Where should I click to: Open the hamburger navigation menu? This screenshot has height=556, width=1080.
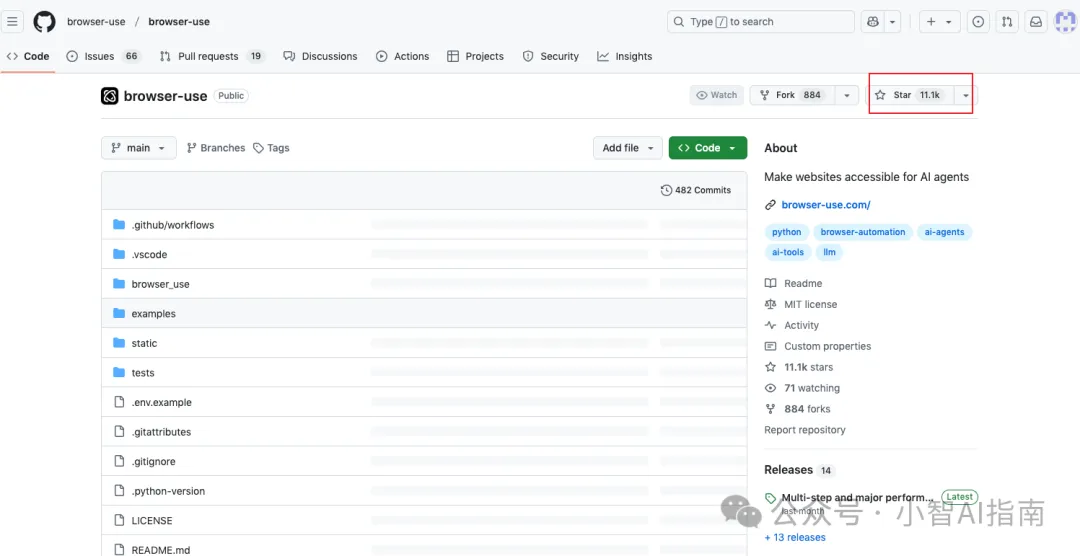(x=13, y=21)
